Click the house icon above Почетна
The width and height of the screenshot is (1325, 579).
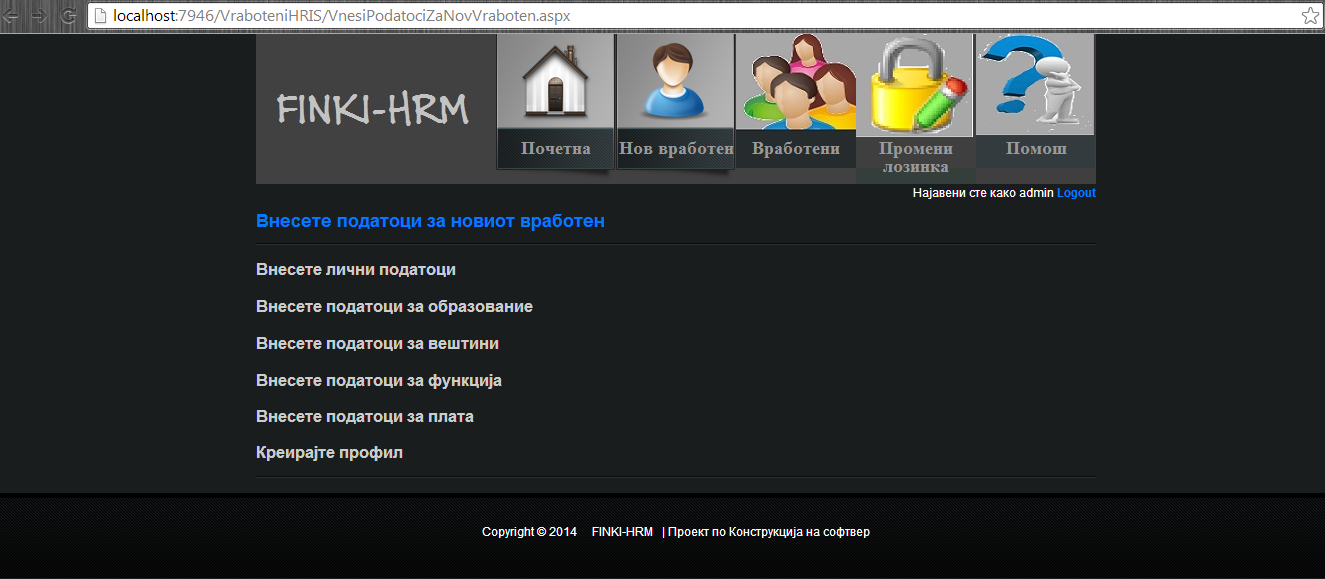(555, 82)
